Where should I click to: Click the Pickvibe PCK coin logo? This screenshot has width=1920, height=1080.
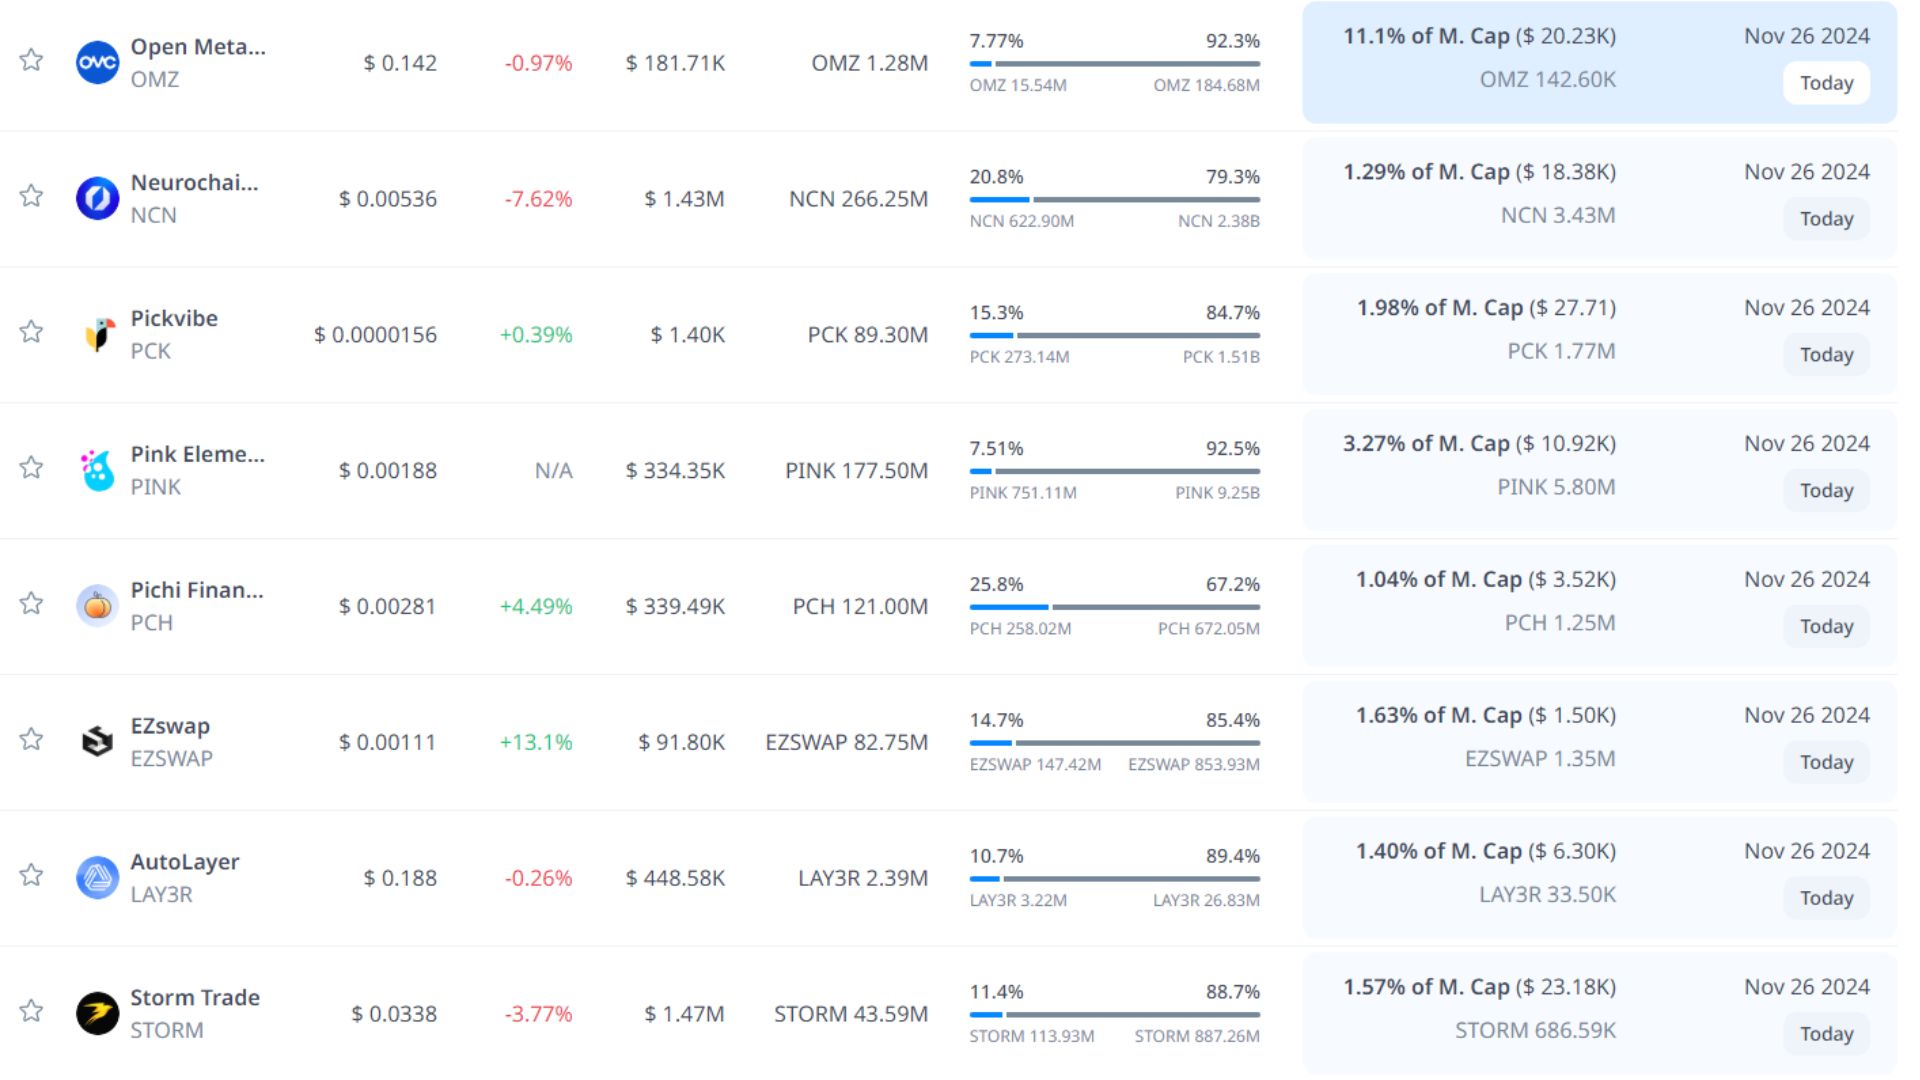point(97,335)
